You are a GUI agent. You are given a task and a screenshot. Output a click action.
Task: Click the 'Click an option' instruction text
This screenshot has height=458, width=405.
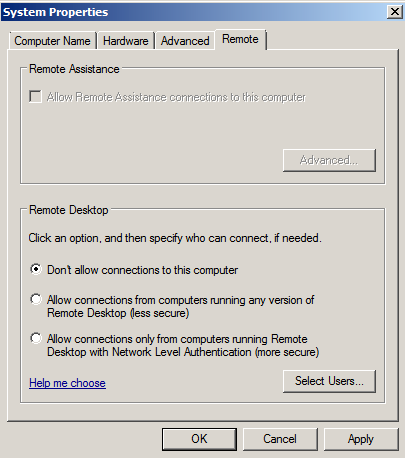click(175, 238)
